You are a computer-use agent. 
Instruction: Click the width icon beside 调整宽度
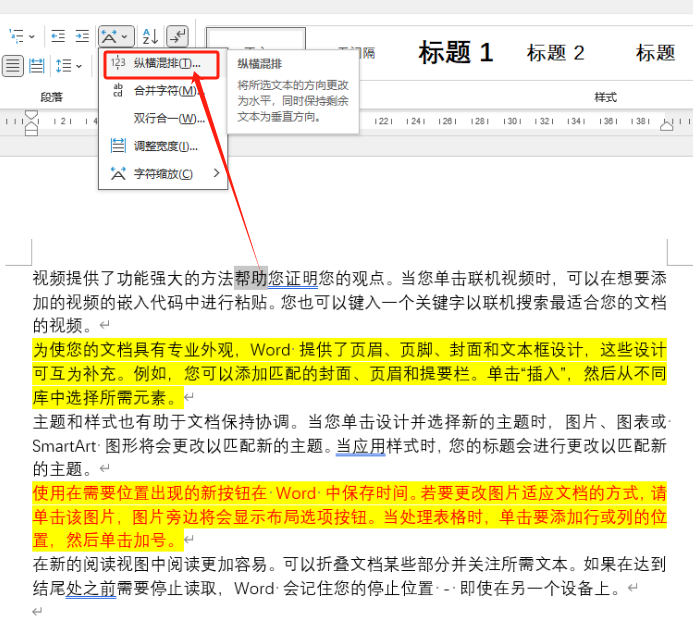(x=118, y=145)
